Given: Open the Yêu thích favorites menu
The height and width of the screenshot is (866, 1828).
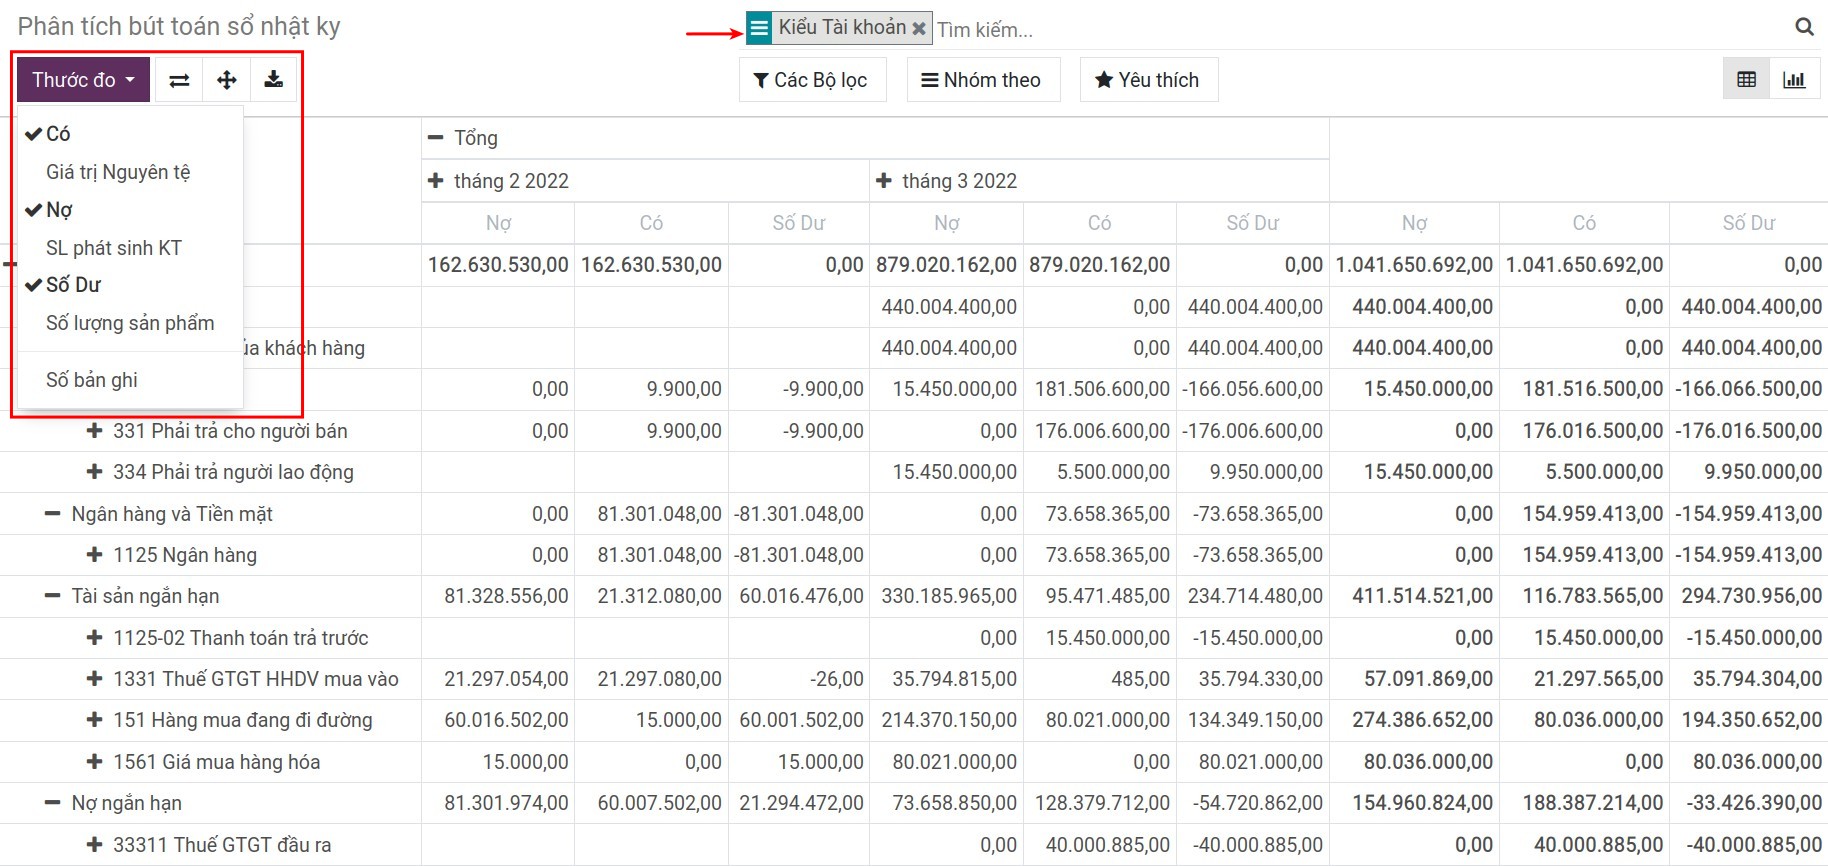Looking at the screenshot, I should pos(1148,80).
